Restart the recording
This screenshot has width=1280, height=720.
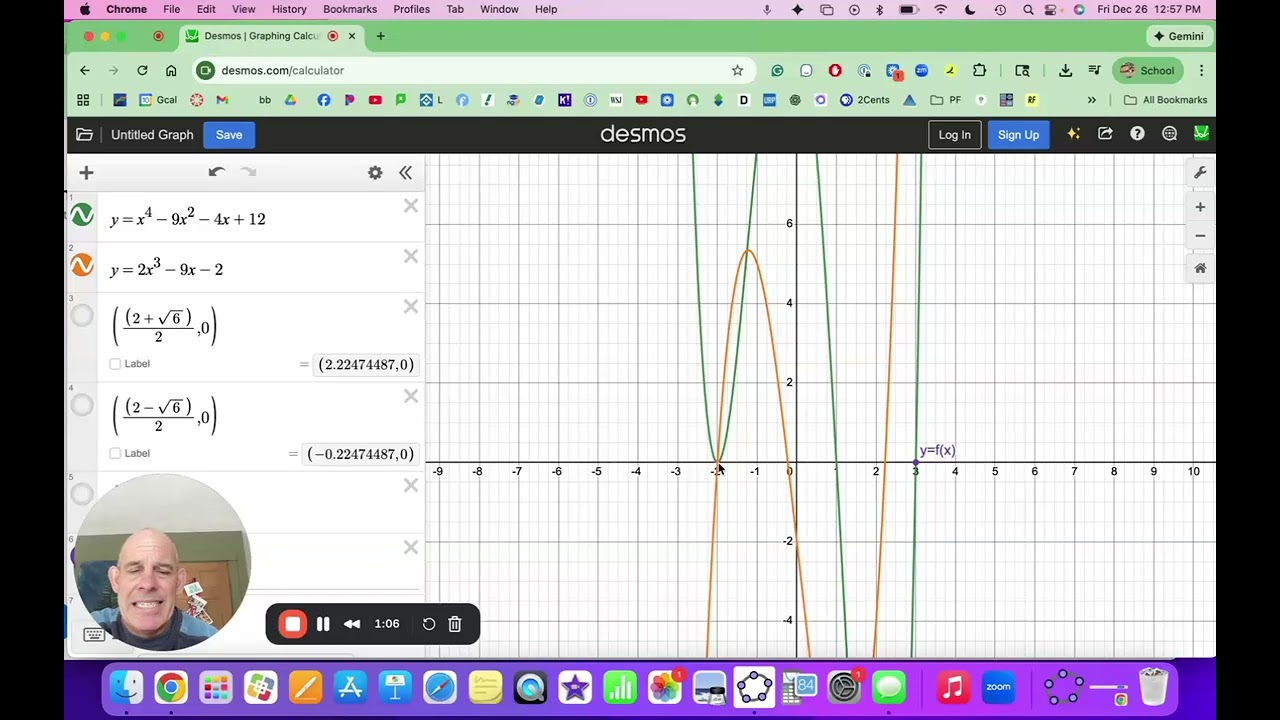point(429,624)
